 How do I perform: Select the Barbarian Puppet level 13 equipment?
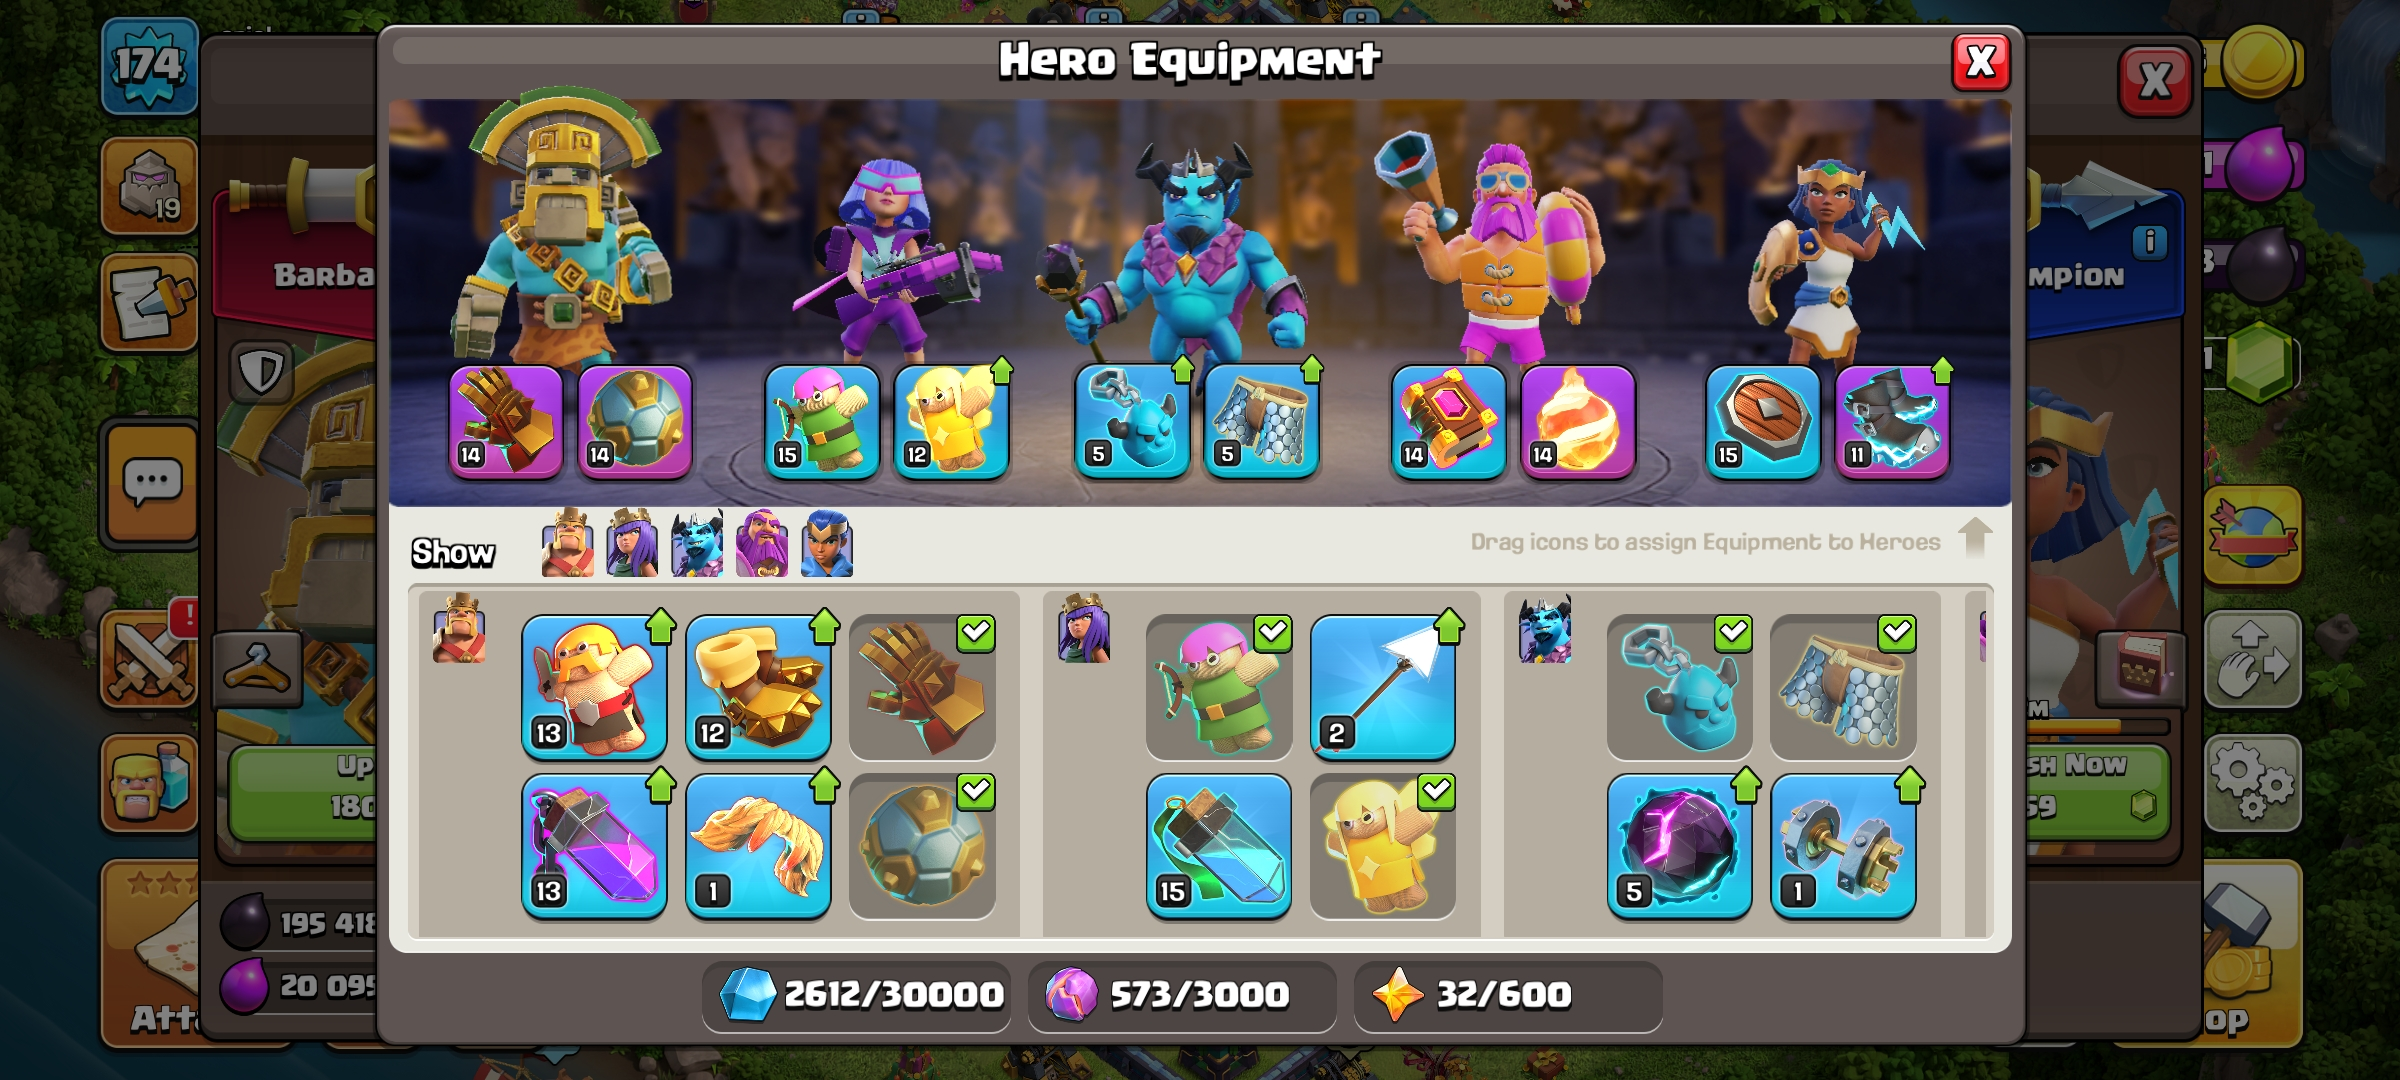[594, 687]
